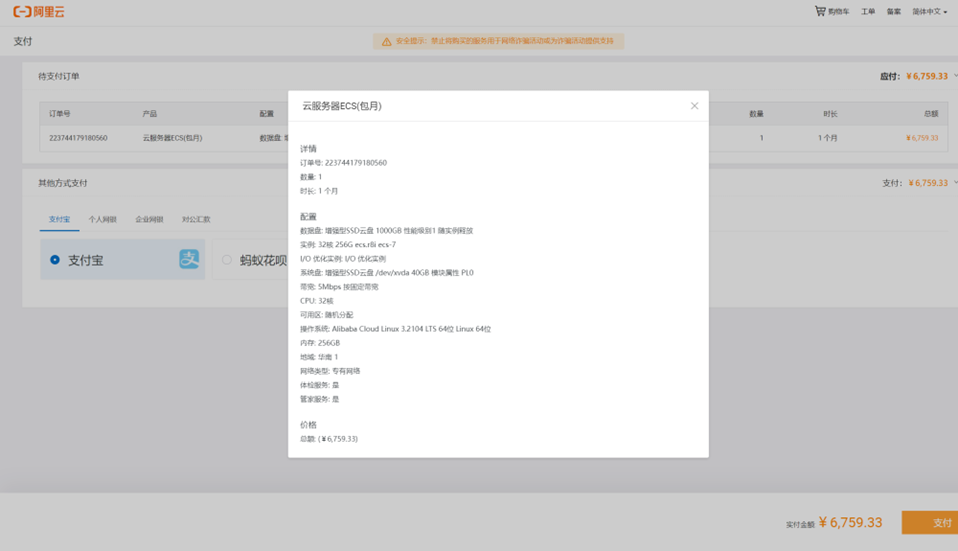
Task: Click the 数量 column header
Action: coord(756,114)
